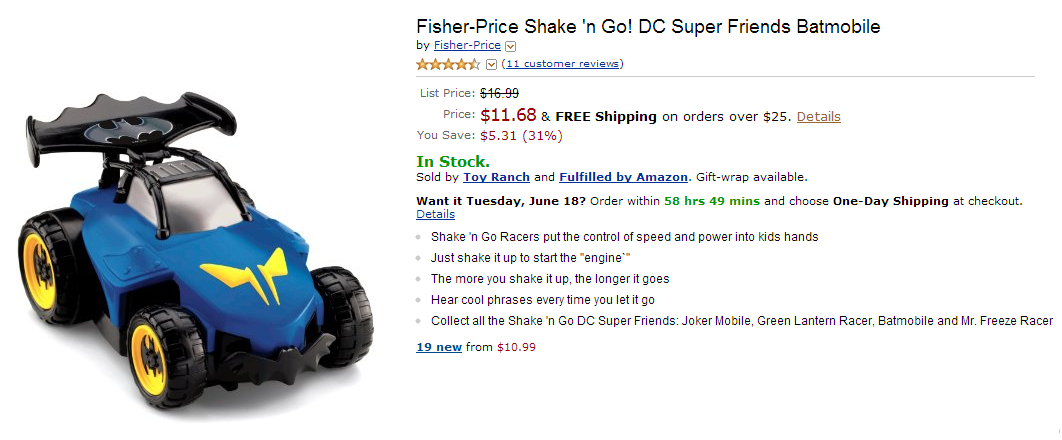Screen dimensions: 1062x440
Task: Open the Fisher-Price brand link
Action: [467, 45]
